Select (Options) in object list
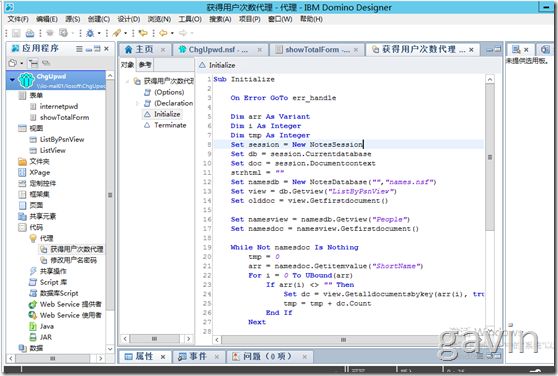558x376 pixels. [x=169, y=92]
